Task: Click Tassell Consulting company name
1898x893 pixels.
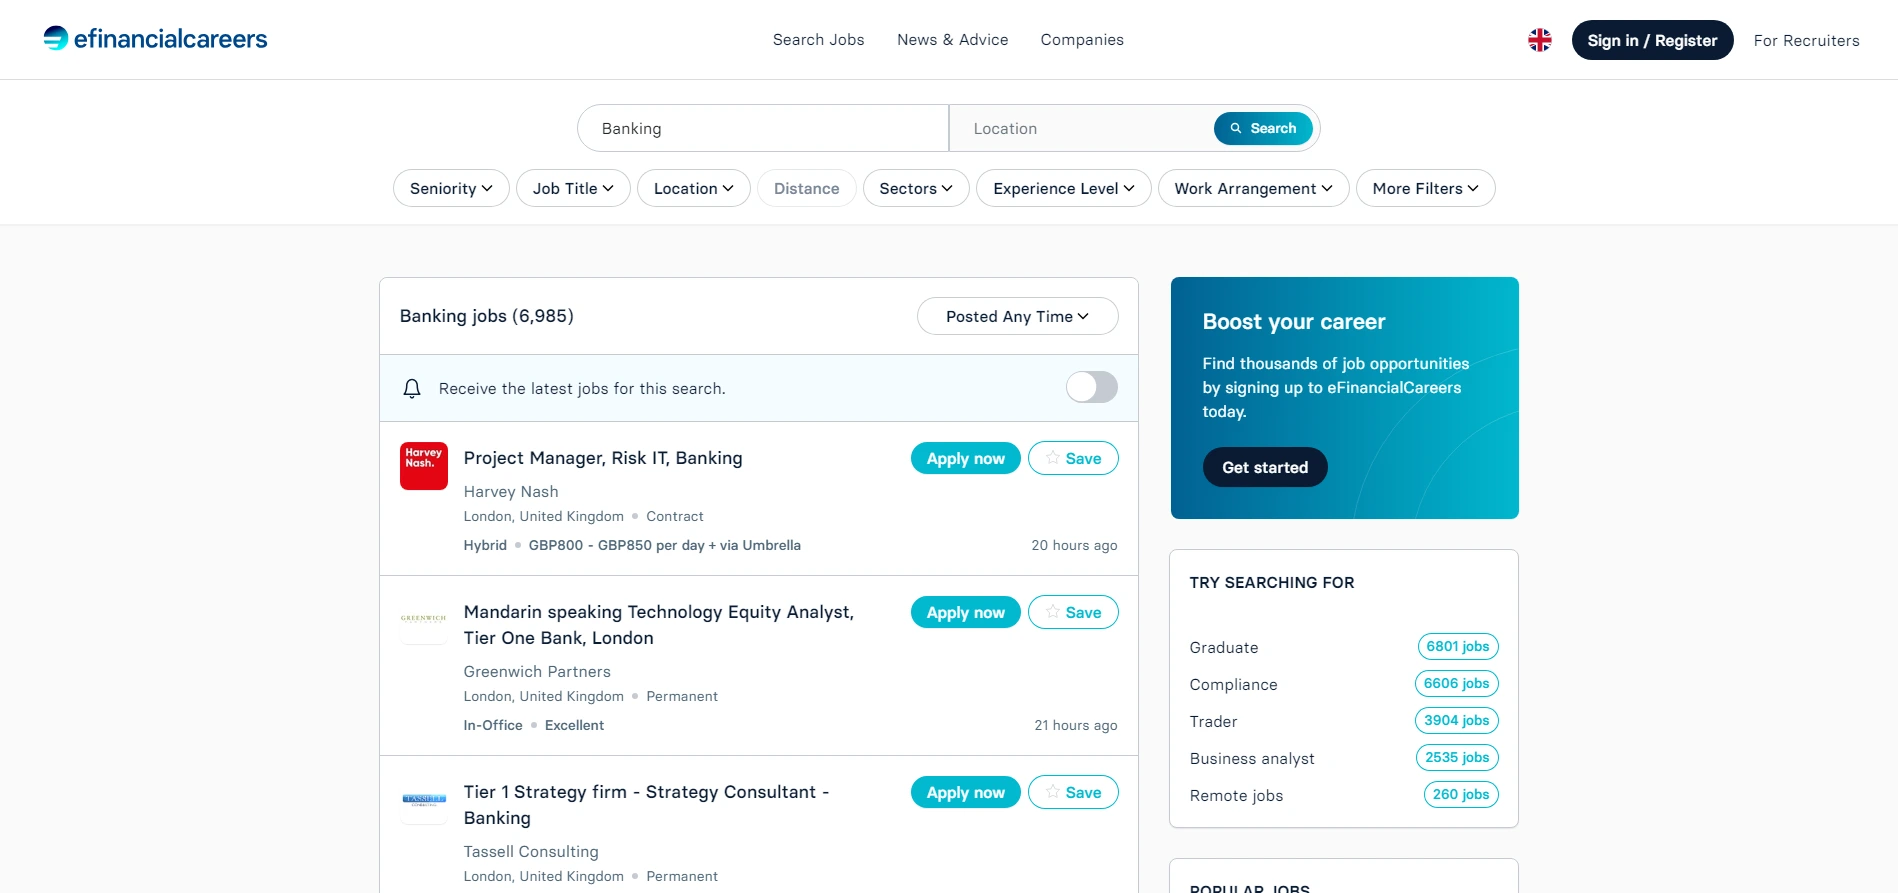Action: 531,852
